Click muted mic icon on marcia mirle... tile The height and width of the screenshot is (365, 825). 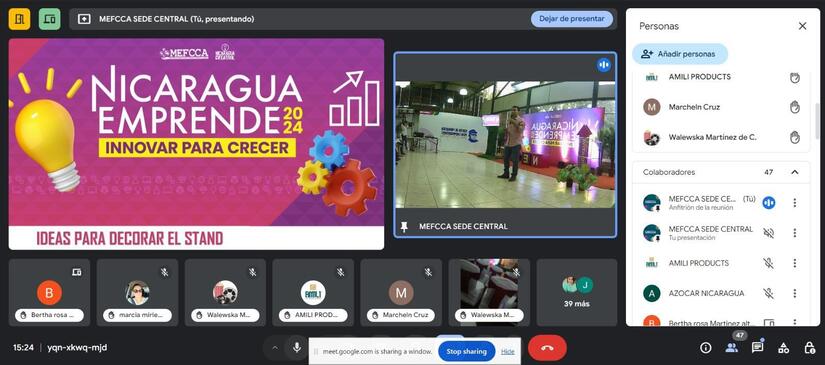pyautogui.click(x=165, y=272)
